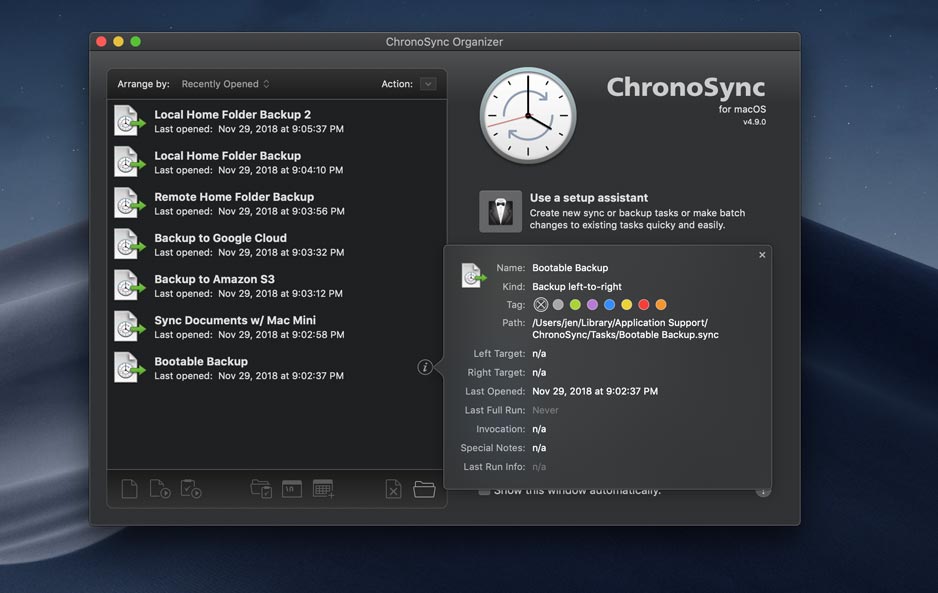Select Bootable Backup title in list
Image resolution: width=938 pixels, height=593 pixels.
pos(201,361)
